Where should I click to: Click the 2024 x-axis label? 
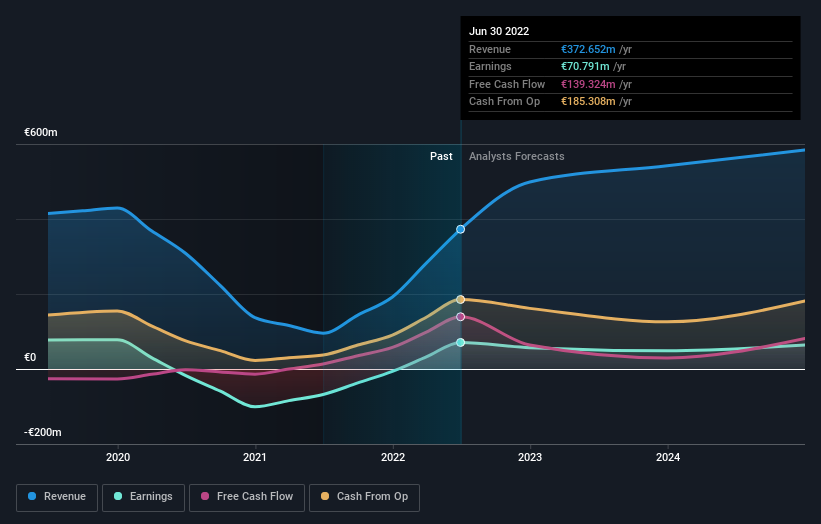pos(668,458)
